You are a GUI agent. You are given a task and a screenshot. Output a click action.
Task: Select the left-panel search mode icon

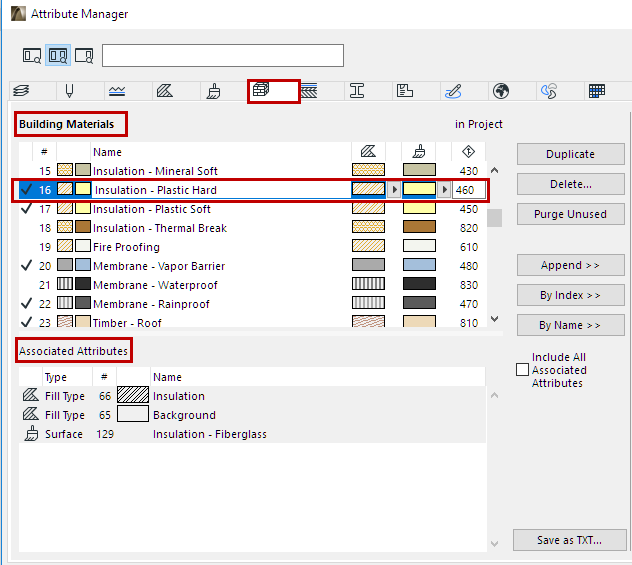(31, 55)
